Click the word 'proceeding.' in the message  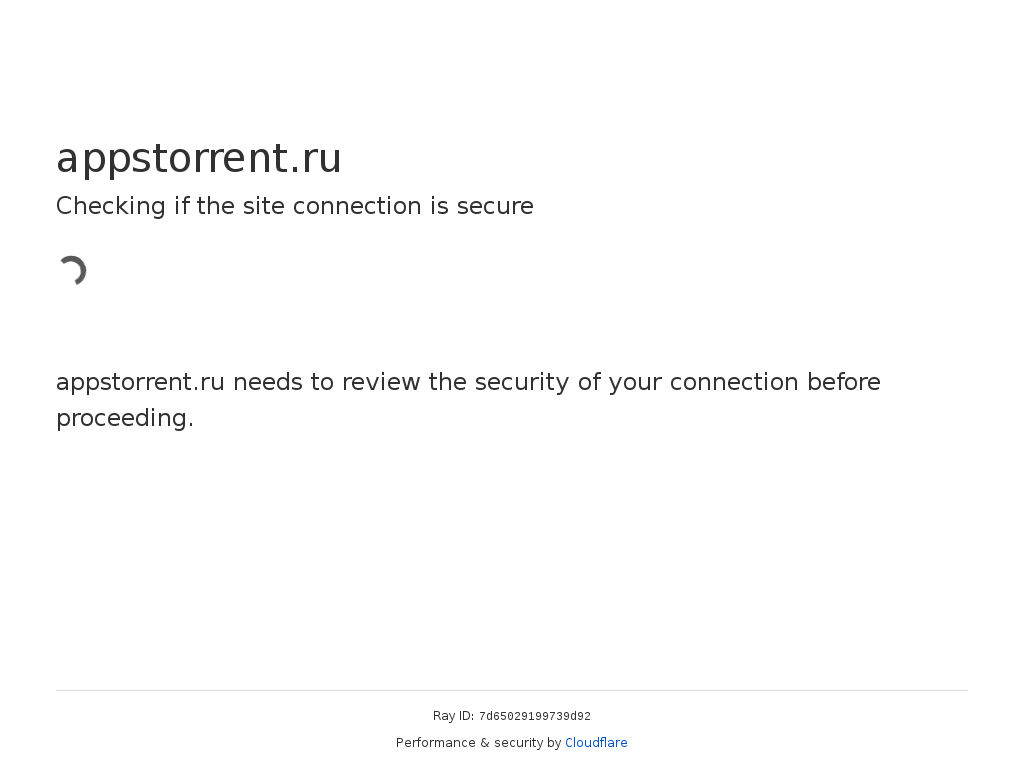pos(125,419)
